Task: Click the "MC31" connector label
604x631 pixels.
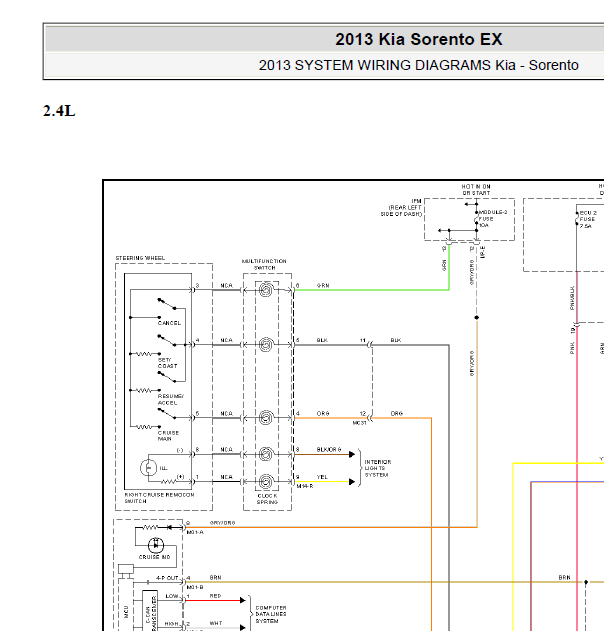Action: click(359, 423)
